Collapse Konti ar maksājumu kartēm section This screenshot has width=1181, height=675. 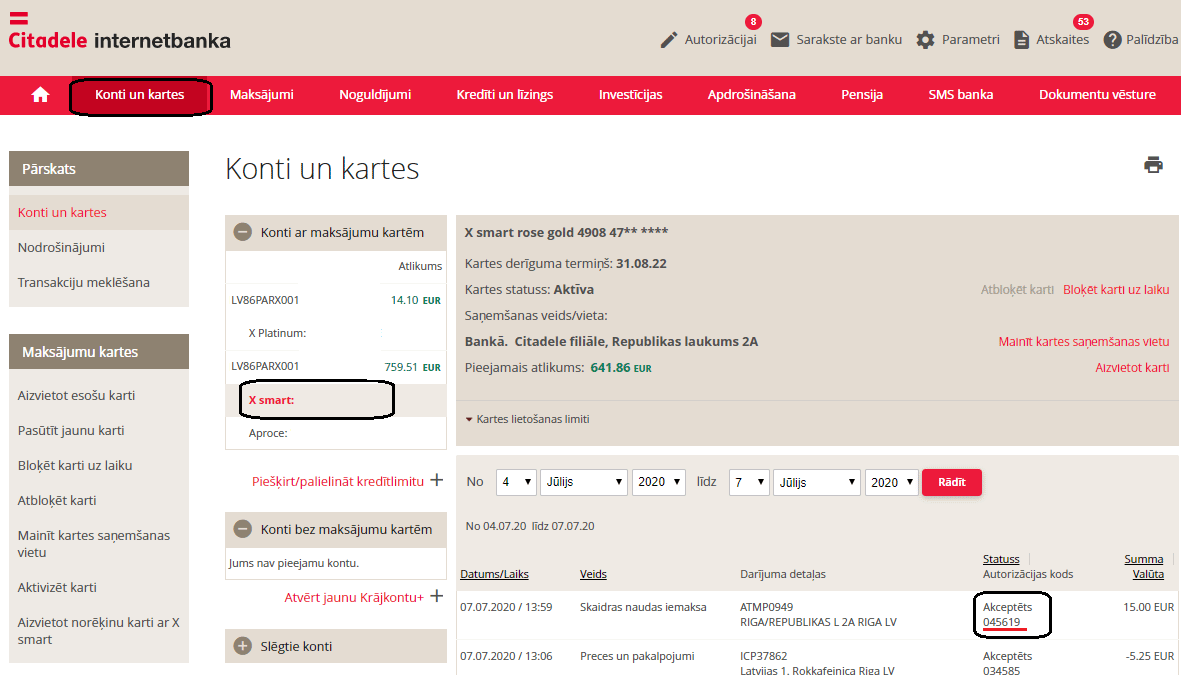point(242,232)
